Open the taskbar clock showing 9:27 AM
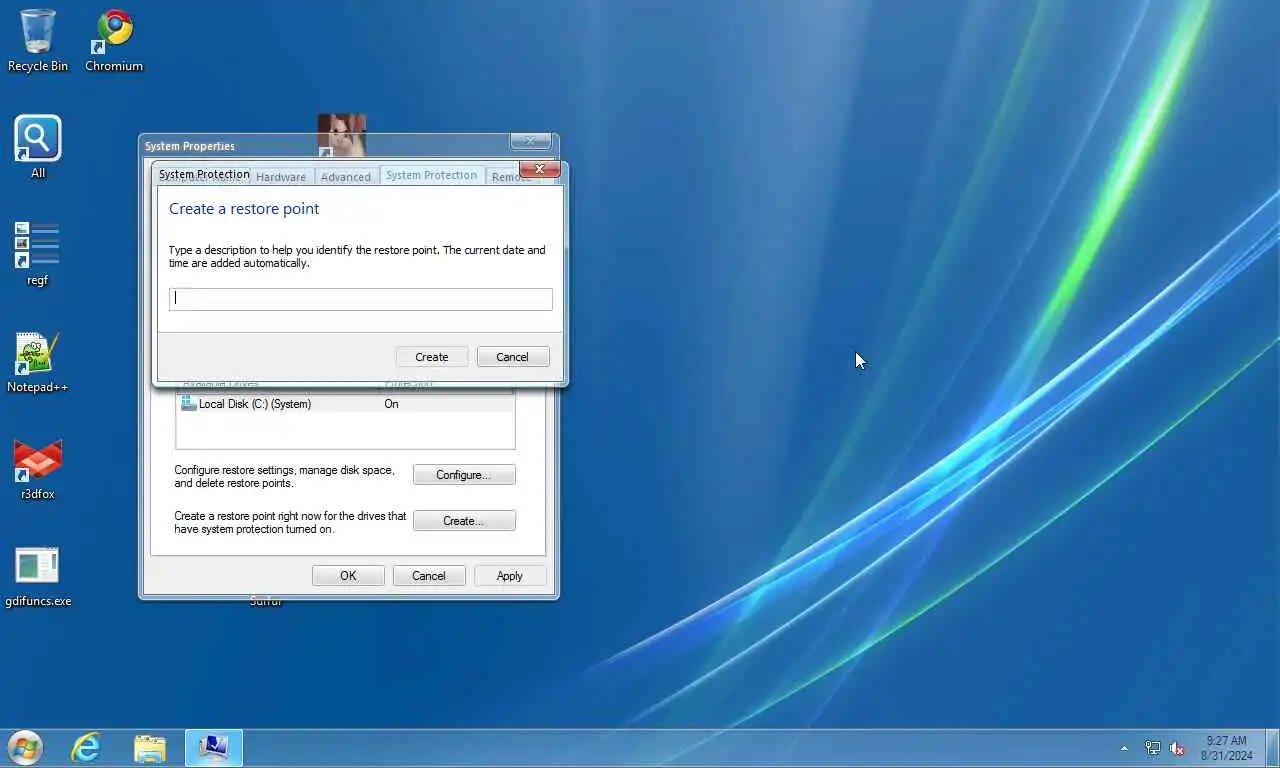Viewport: 1280px width, 768px height. pyautogui.click(x=1226, y=748)
